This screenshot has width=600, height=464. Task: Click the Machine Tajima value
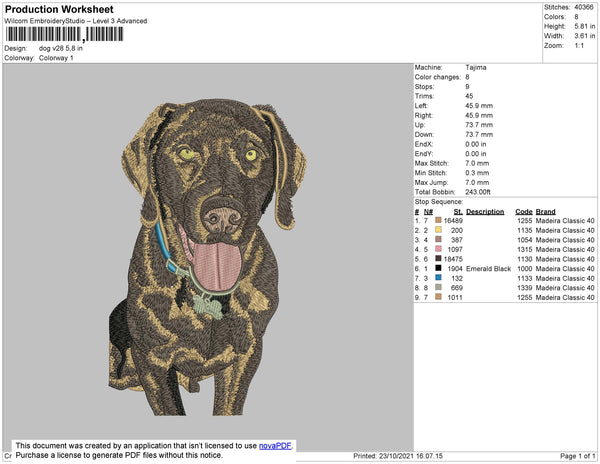(x=476, y=67)
